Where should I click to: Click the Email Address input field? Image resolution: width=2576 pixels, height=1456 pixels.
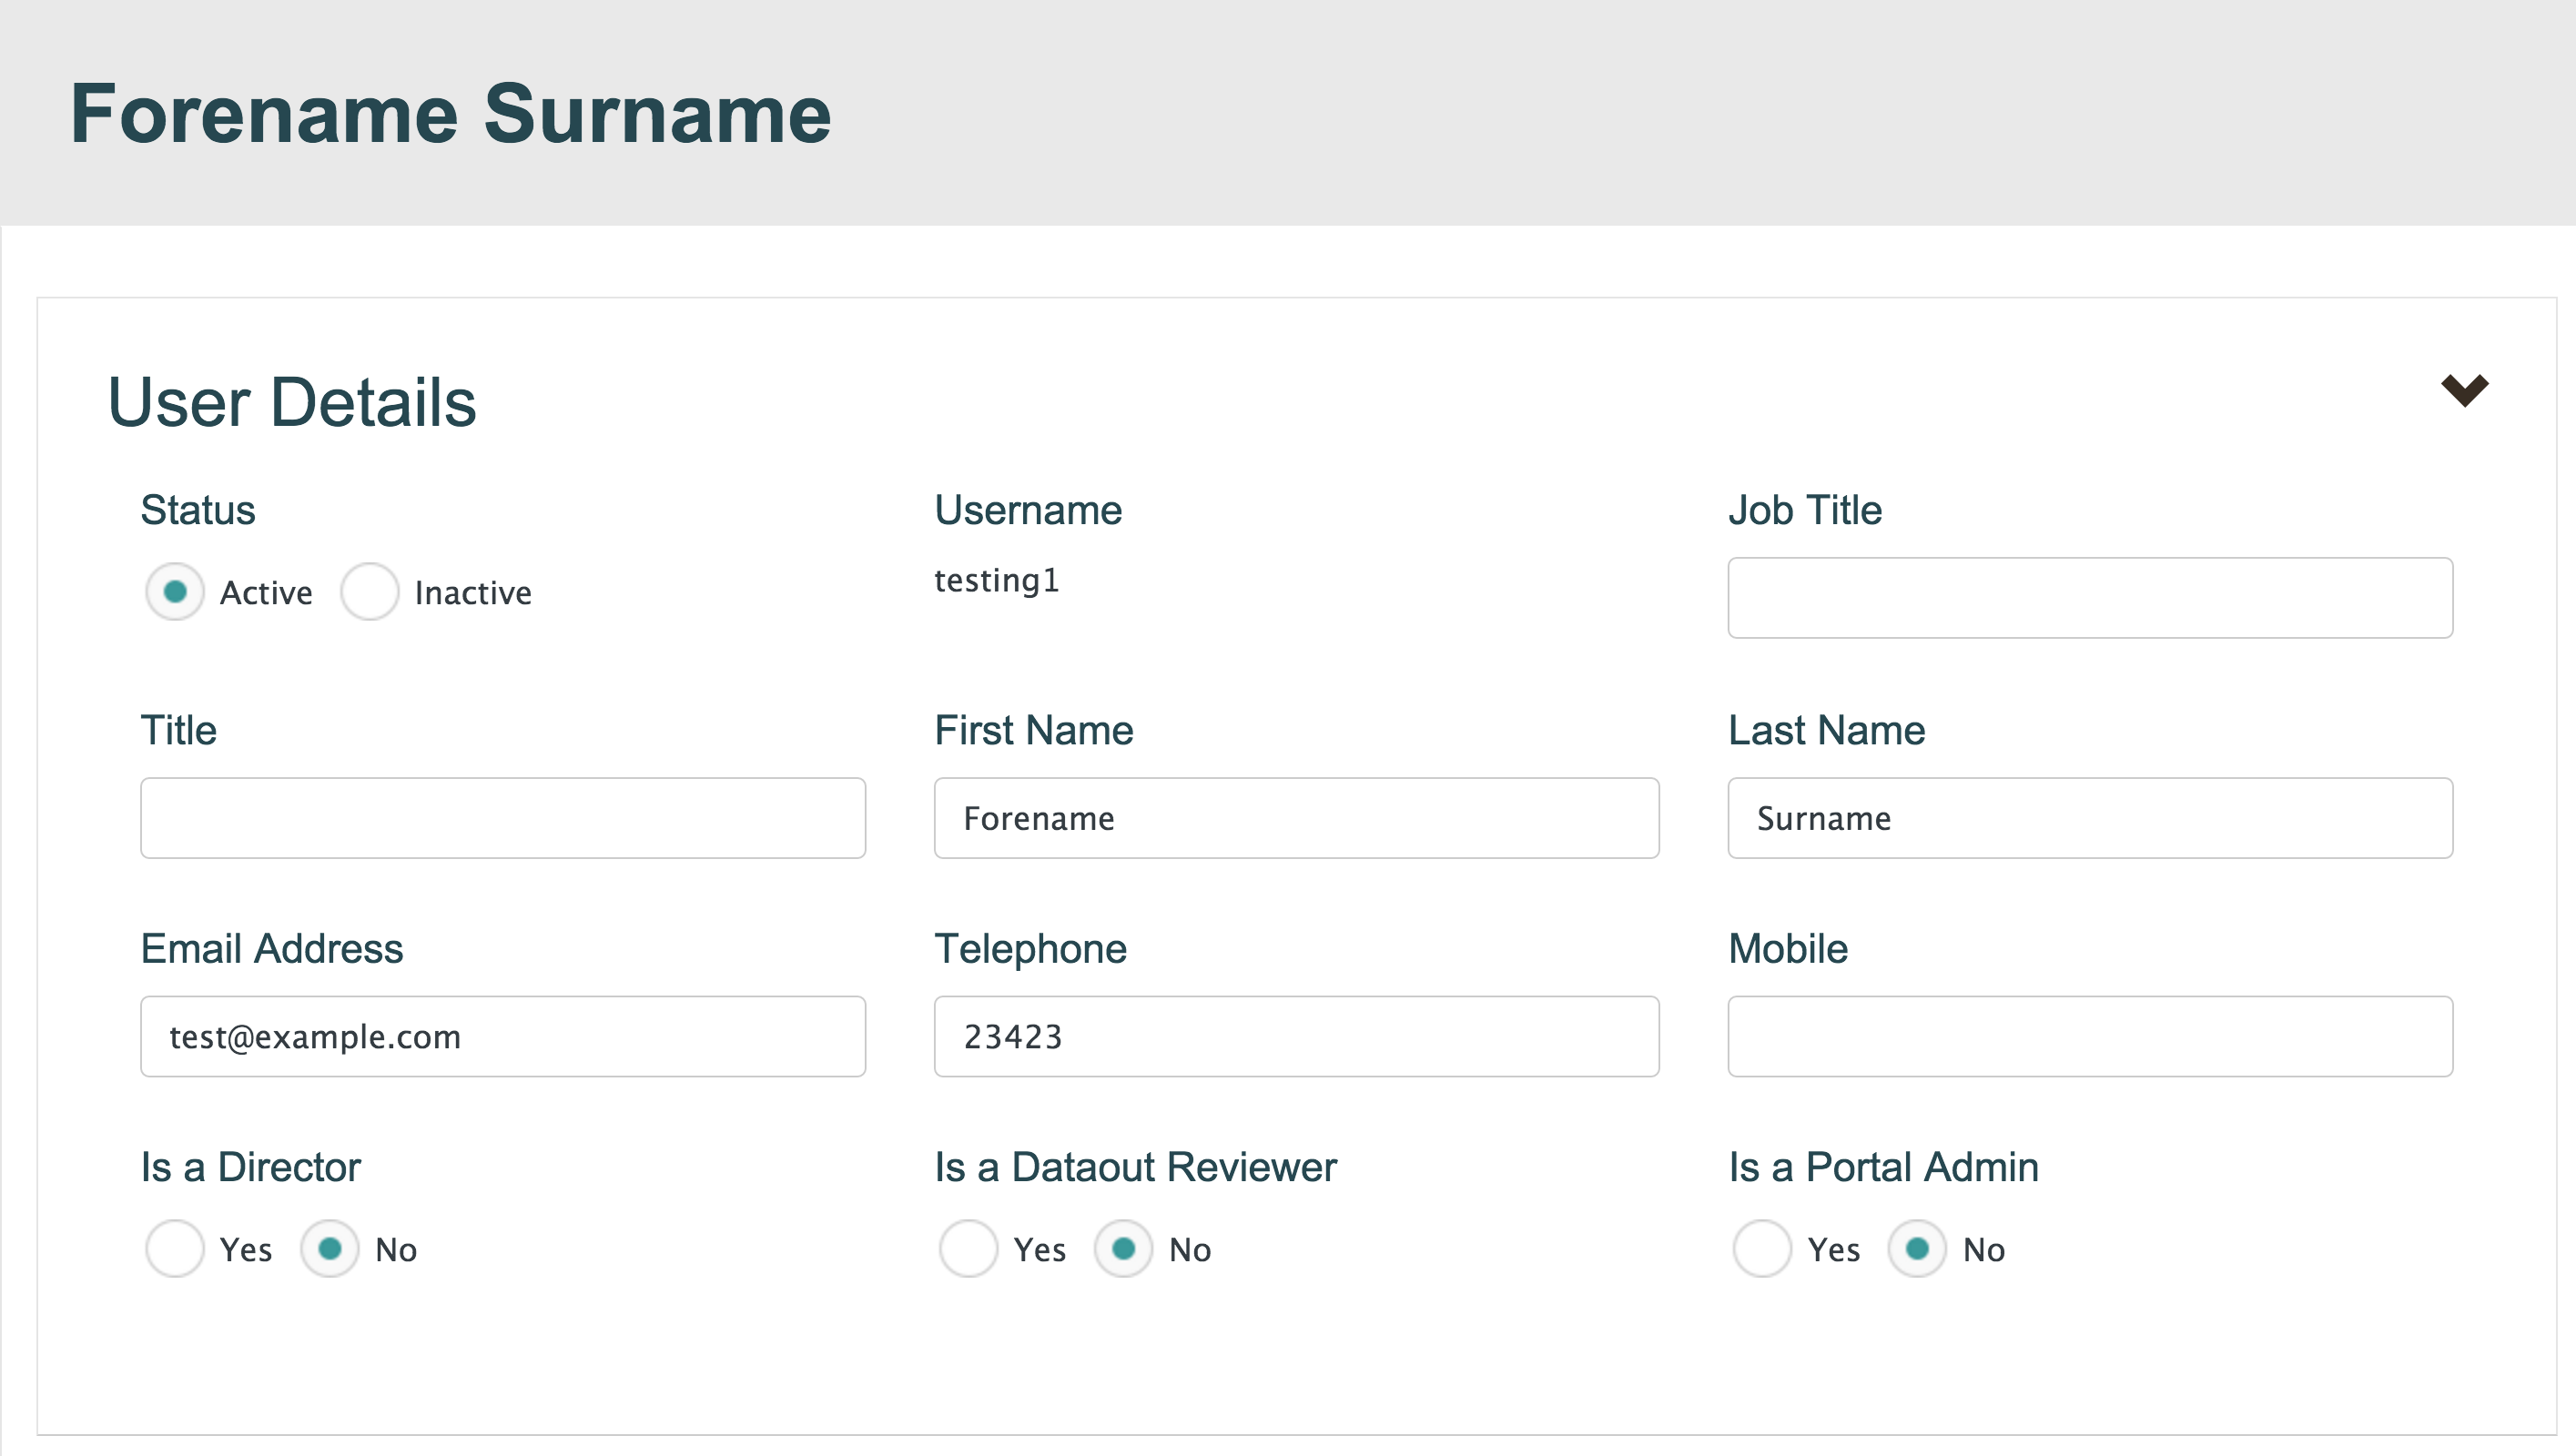(x=502, y=1036)
